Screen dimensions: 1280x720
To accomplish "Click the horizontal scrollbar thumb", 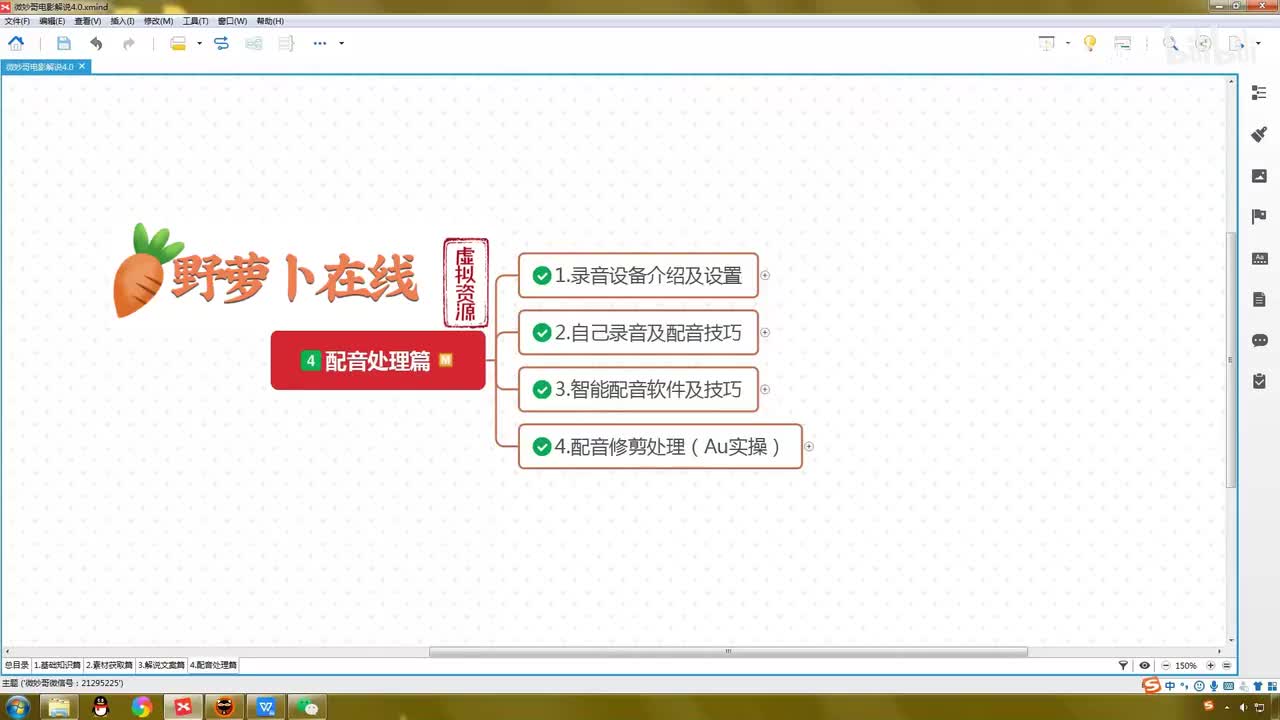I will pyautogui.click(x=728, y=651).
